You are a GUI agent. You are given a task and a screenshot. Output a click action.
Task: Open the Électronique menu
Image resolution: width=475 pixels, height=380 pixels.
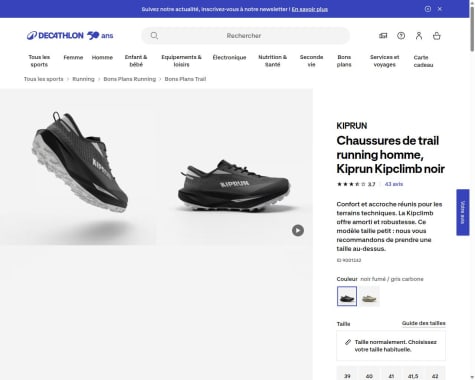point(229,57)
